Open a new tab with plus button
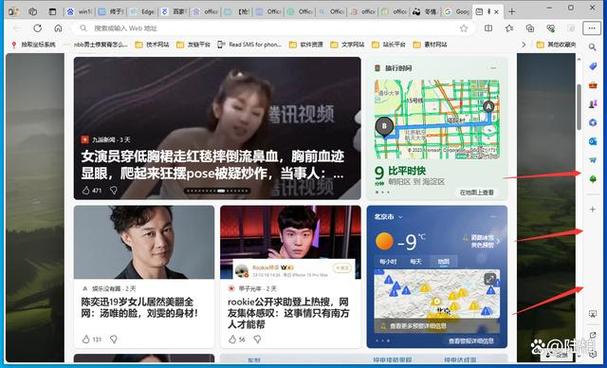The image size is (607, 368). click(x=512, y=12)
